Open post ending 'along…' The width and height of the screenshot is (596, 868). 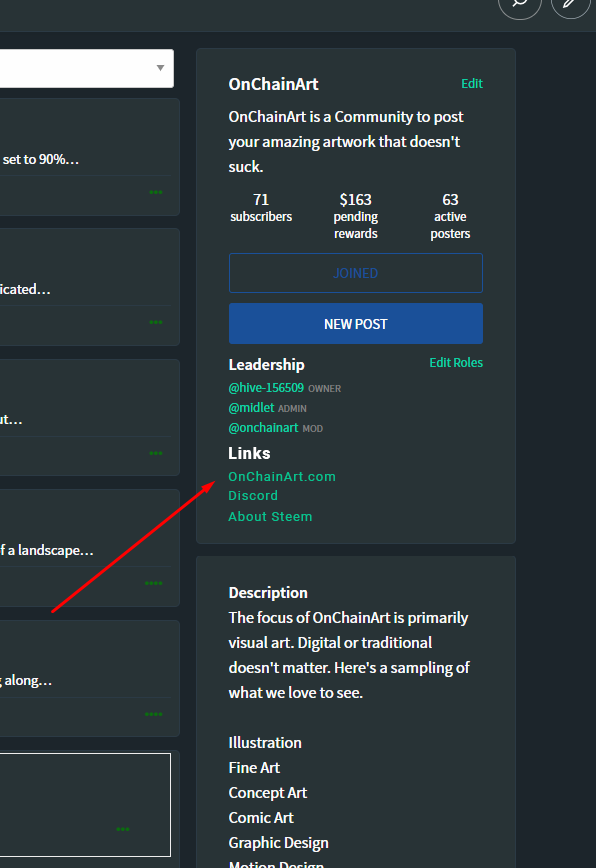point(26,680)
